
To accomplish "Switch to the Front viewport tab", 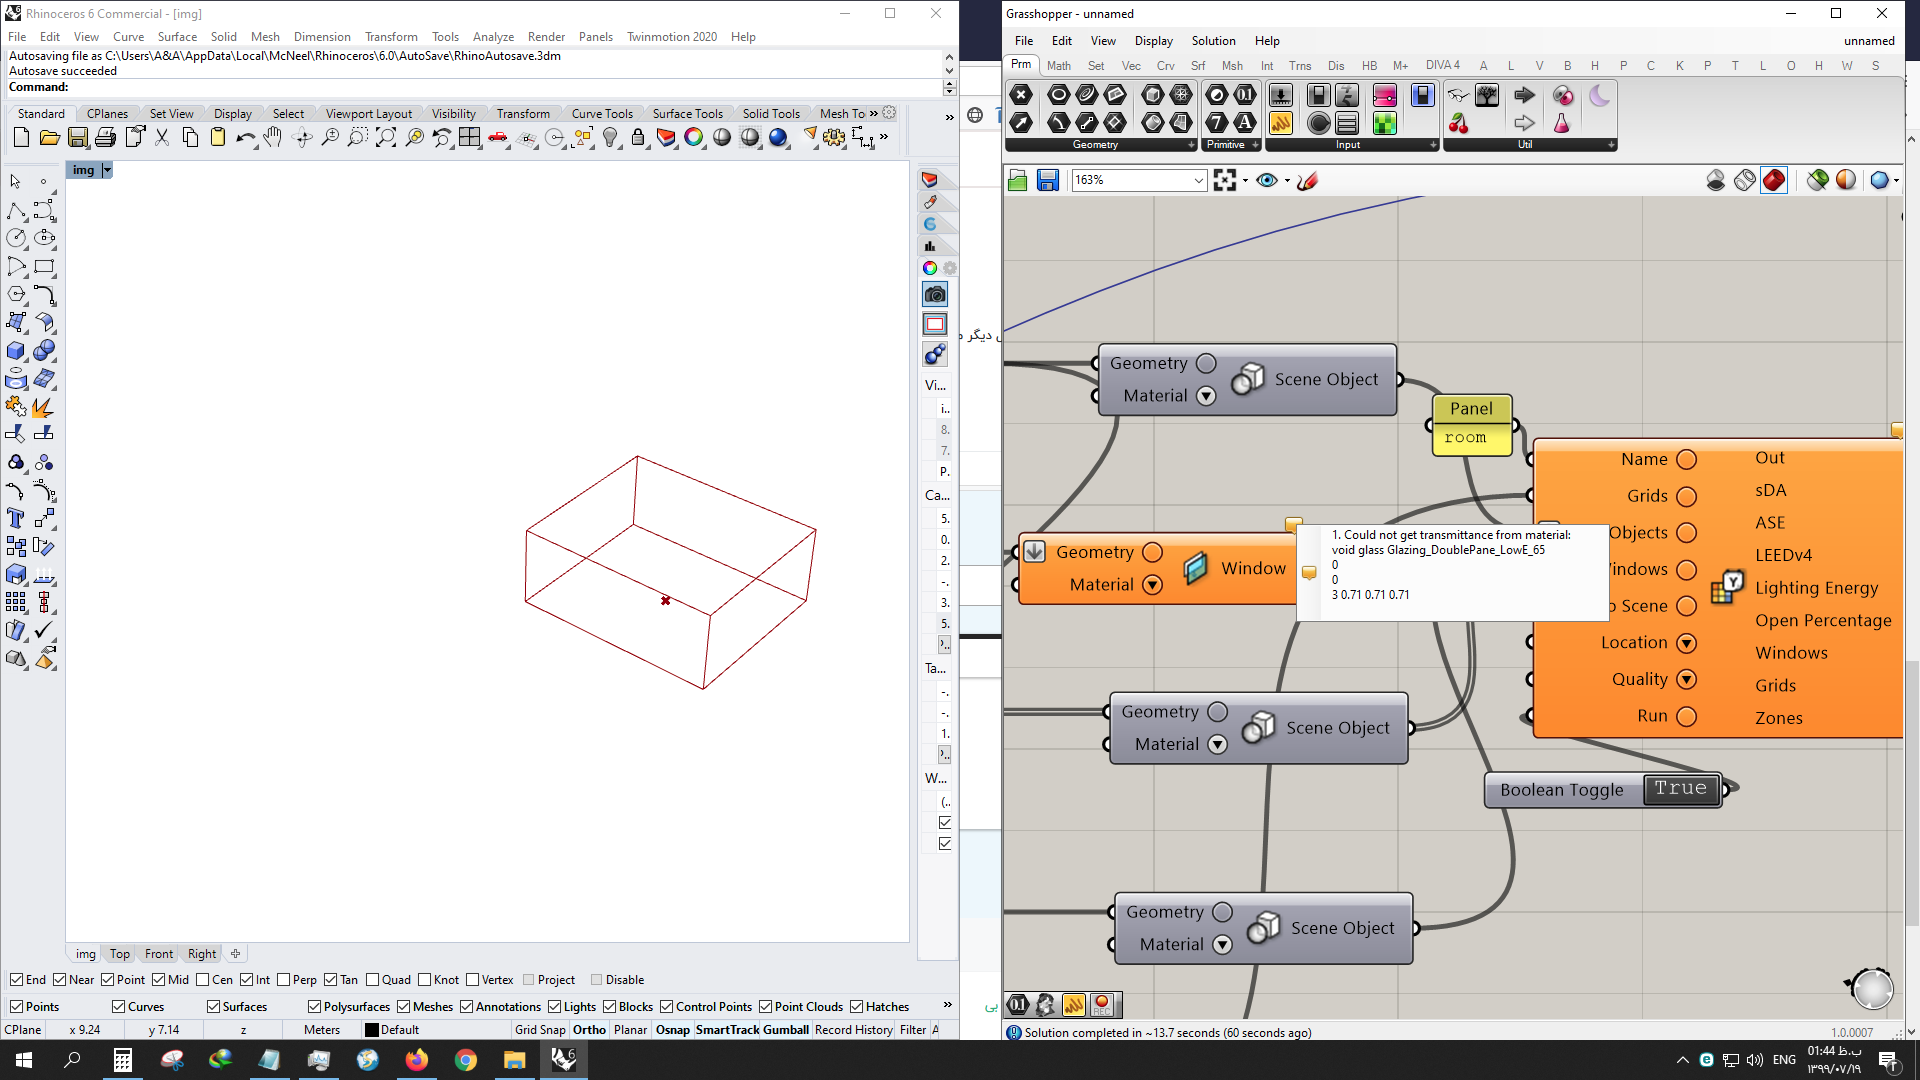I will [159, 954].
